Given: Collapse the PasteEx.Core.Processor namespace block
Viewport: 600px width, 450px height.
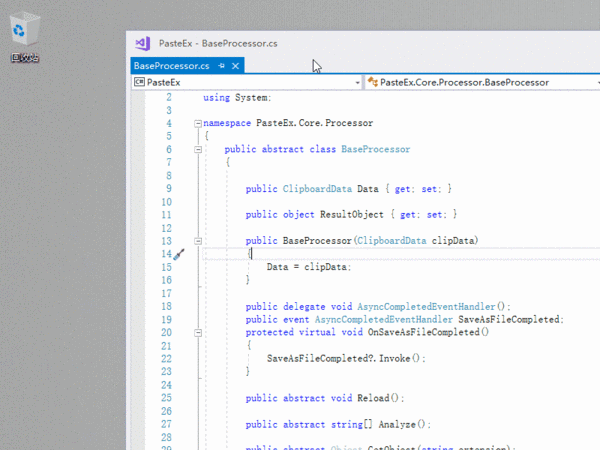Looking at the screenshot, I should coord(198,123).
